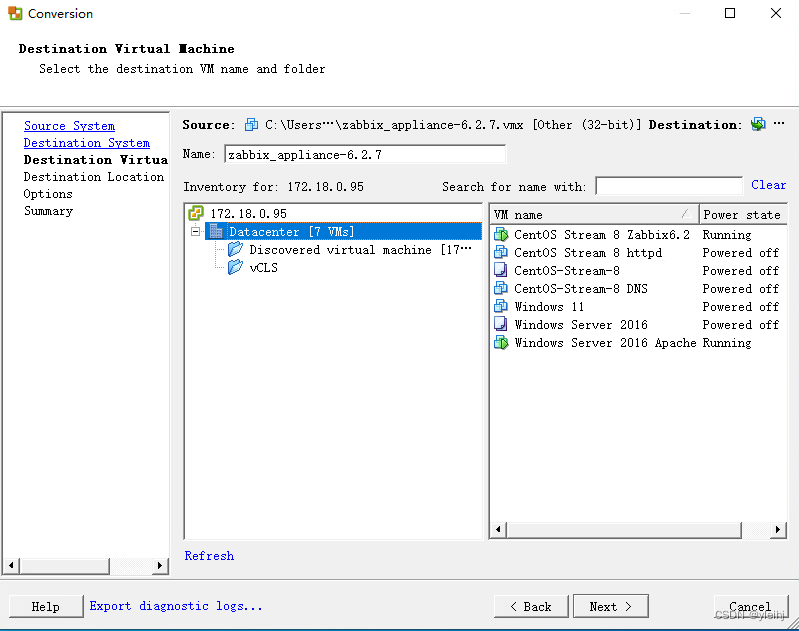Screen dimensions: 799x631
Task: Go Back to the previous step
Action: (531, 607)
